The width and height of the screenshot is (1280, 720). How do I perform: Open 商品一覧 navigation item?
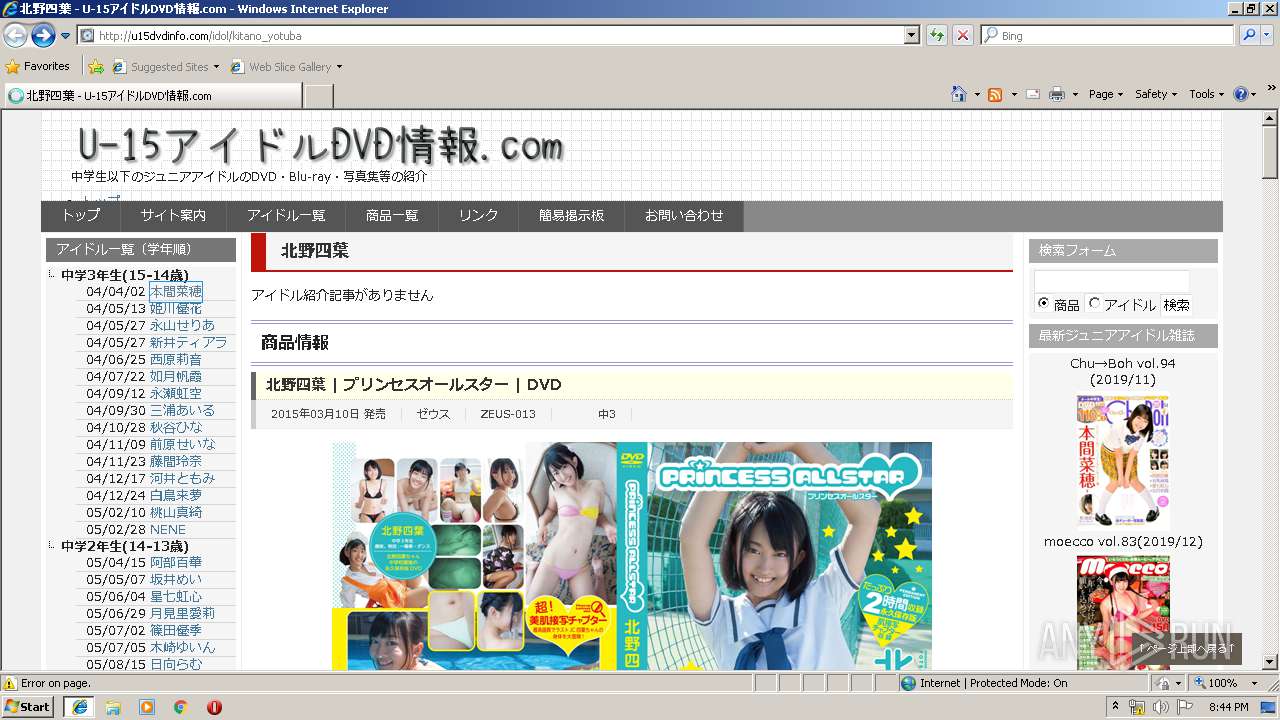(392, 216)
